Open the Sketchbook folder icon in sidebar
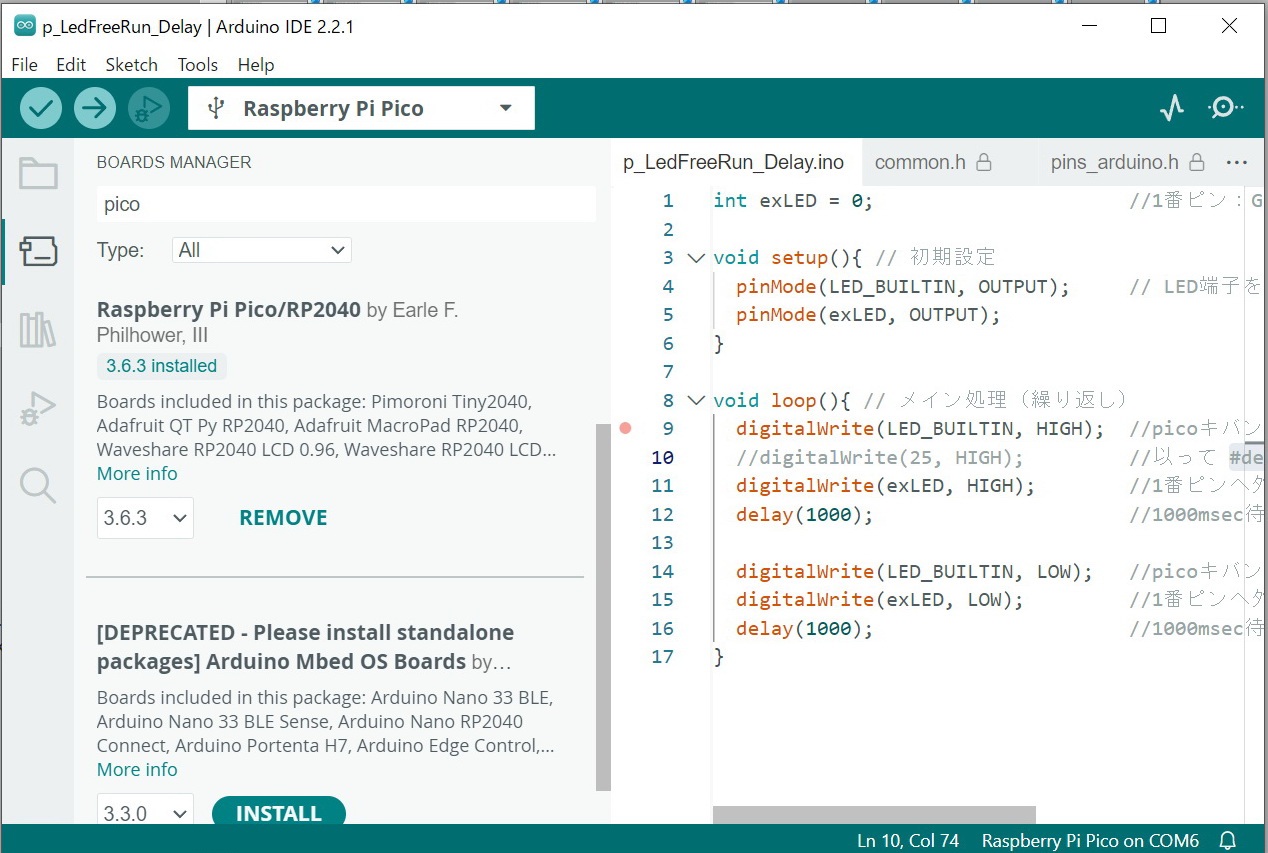Viewport: 1268px width, 853px height. coord(38,174)
